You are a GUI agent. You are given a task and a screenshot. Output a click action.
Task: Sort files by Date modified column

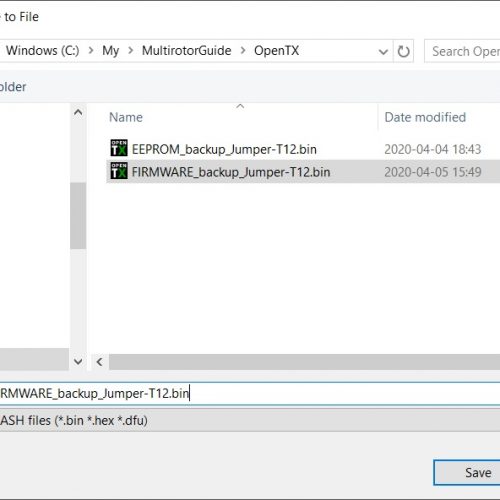425,117
